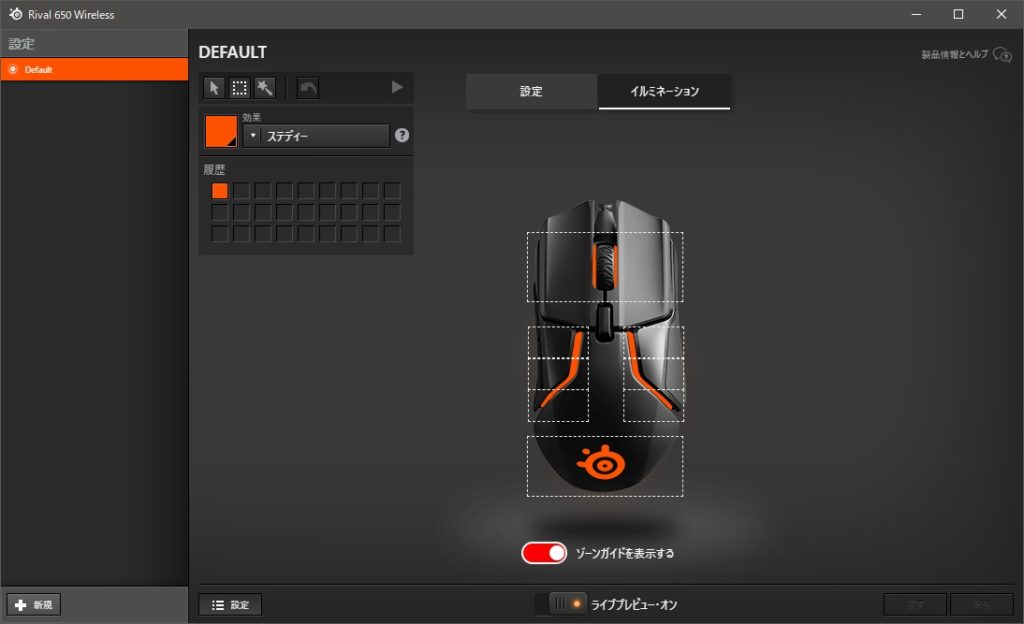Expand the large orange color picker swatch
This screenshot has height=624, width=1024.
tap(221, 131)
